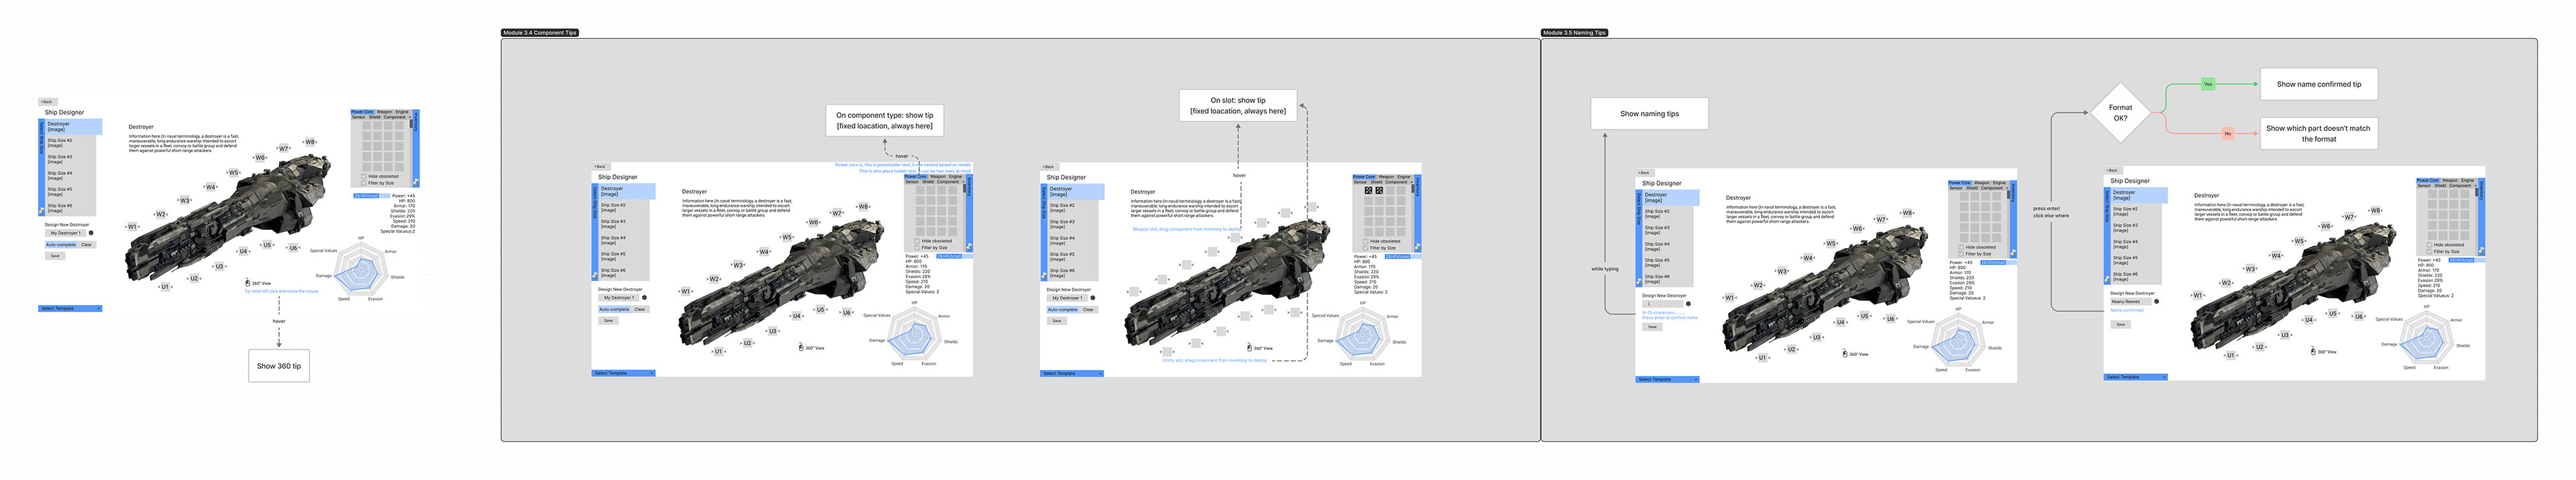
Task: Click first filled inventory component in slot tip mockup
Action: click(1369, 191)
